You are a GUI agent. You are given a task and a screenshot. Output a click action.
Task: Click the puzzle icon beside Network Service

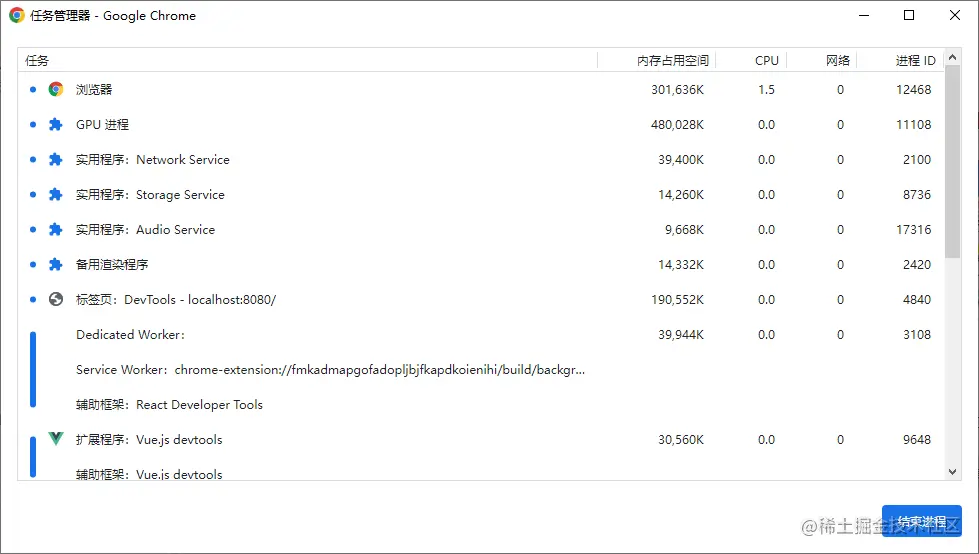(x=56, y=159)
